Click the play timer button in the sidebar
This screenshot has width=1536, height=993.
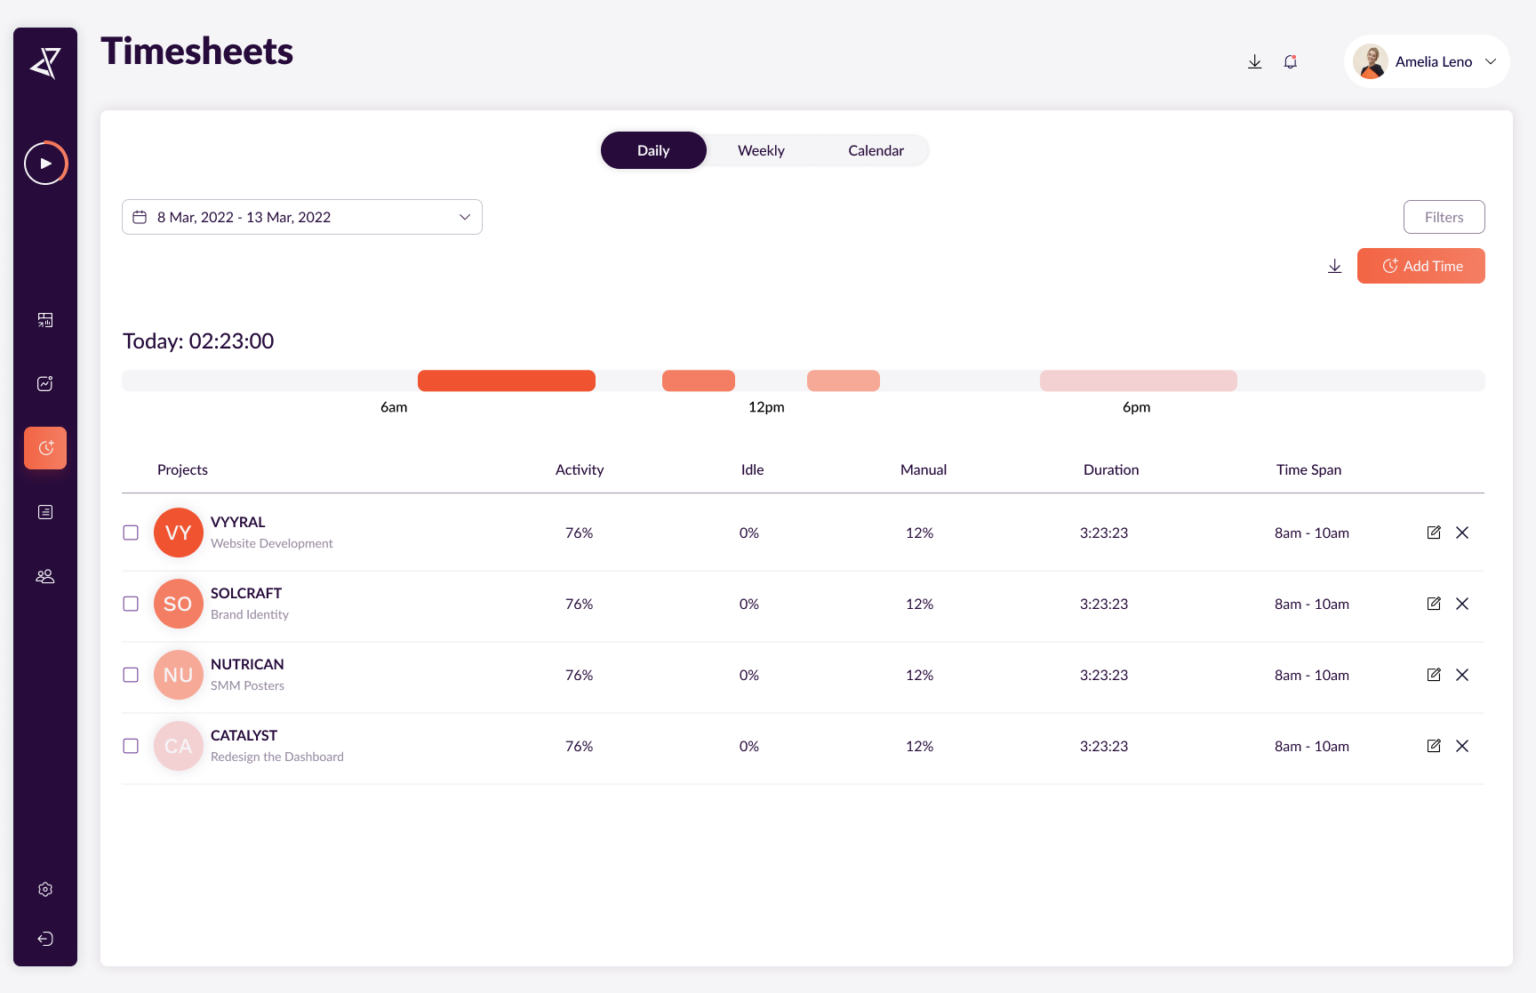pos(45,163)
